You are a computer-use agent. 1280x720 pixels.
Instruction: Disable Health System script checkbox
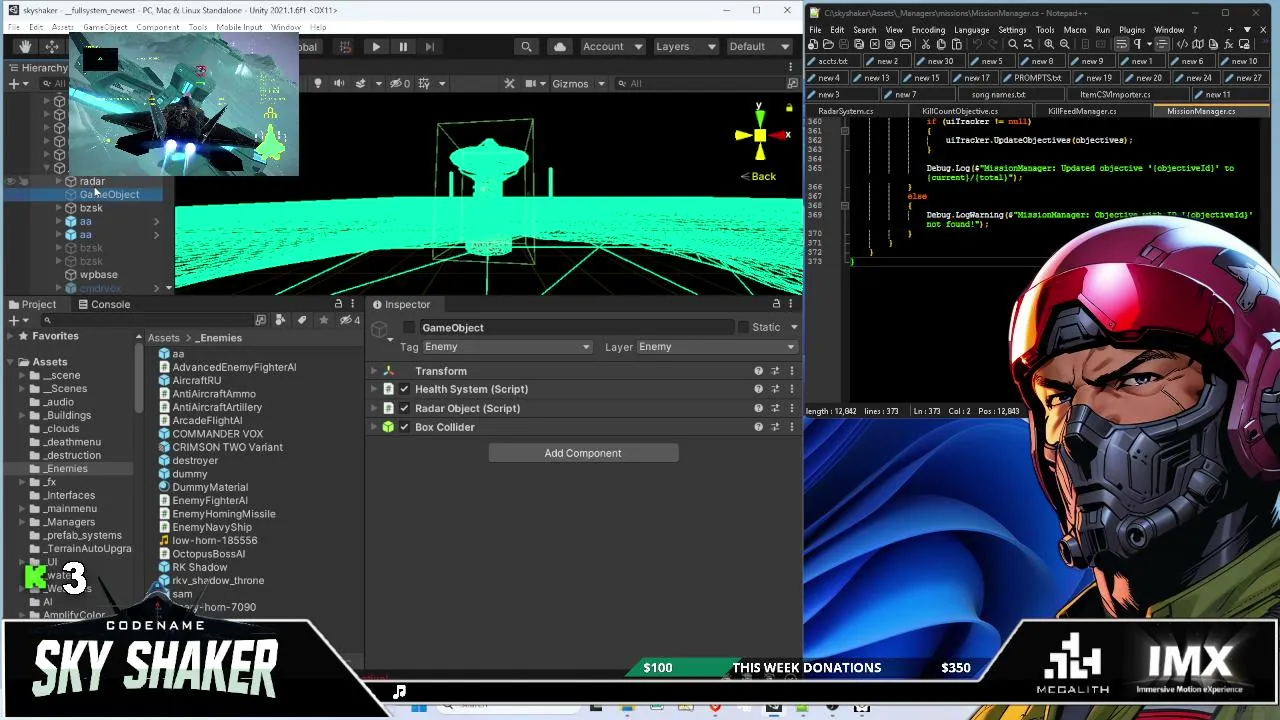(404, 389)
